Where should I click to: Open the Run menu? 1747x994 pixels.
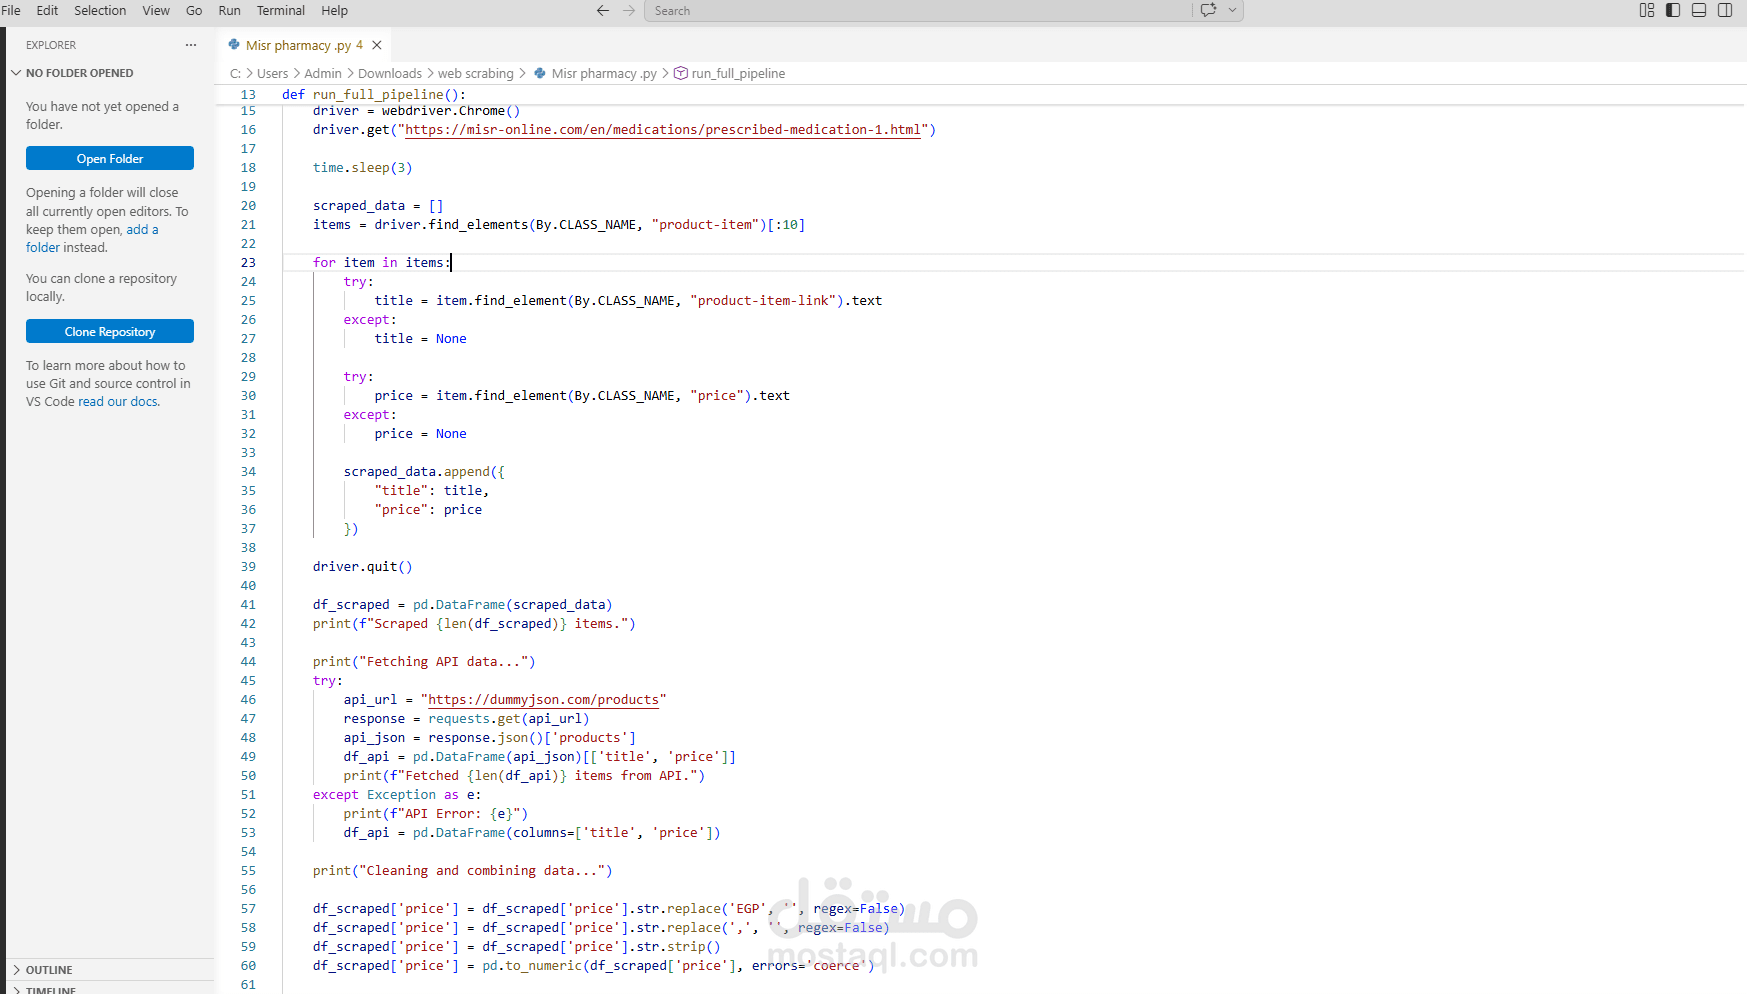click(x=230, y=10)
